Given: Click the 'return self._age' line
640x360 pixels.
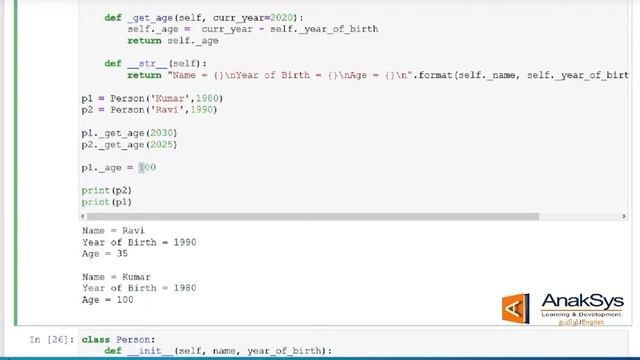Looking at the screenshot, I should point(173,41).
